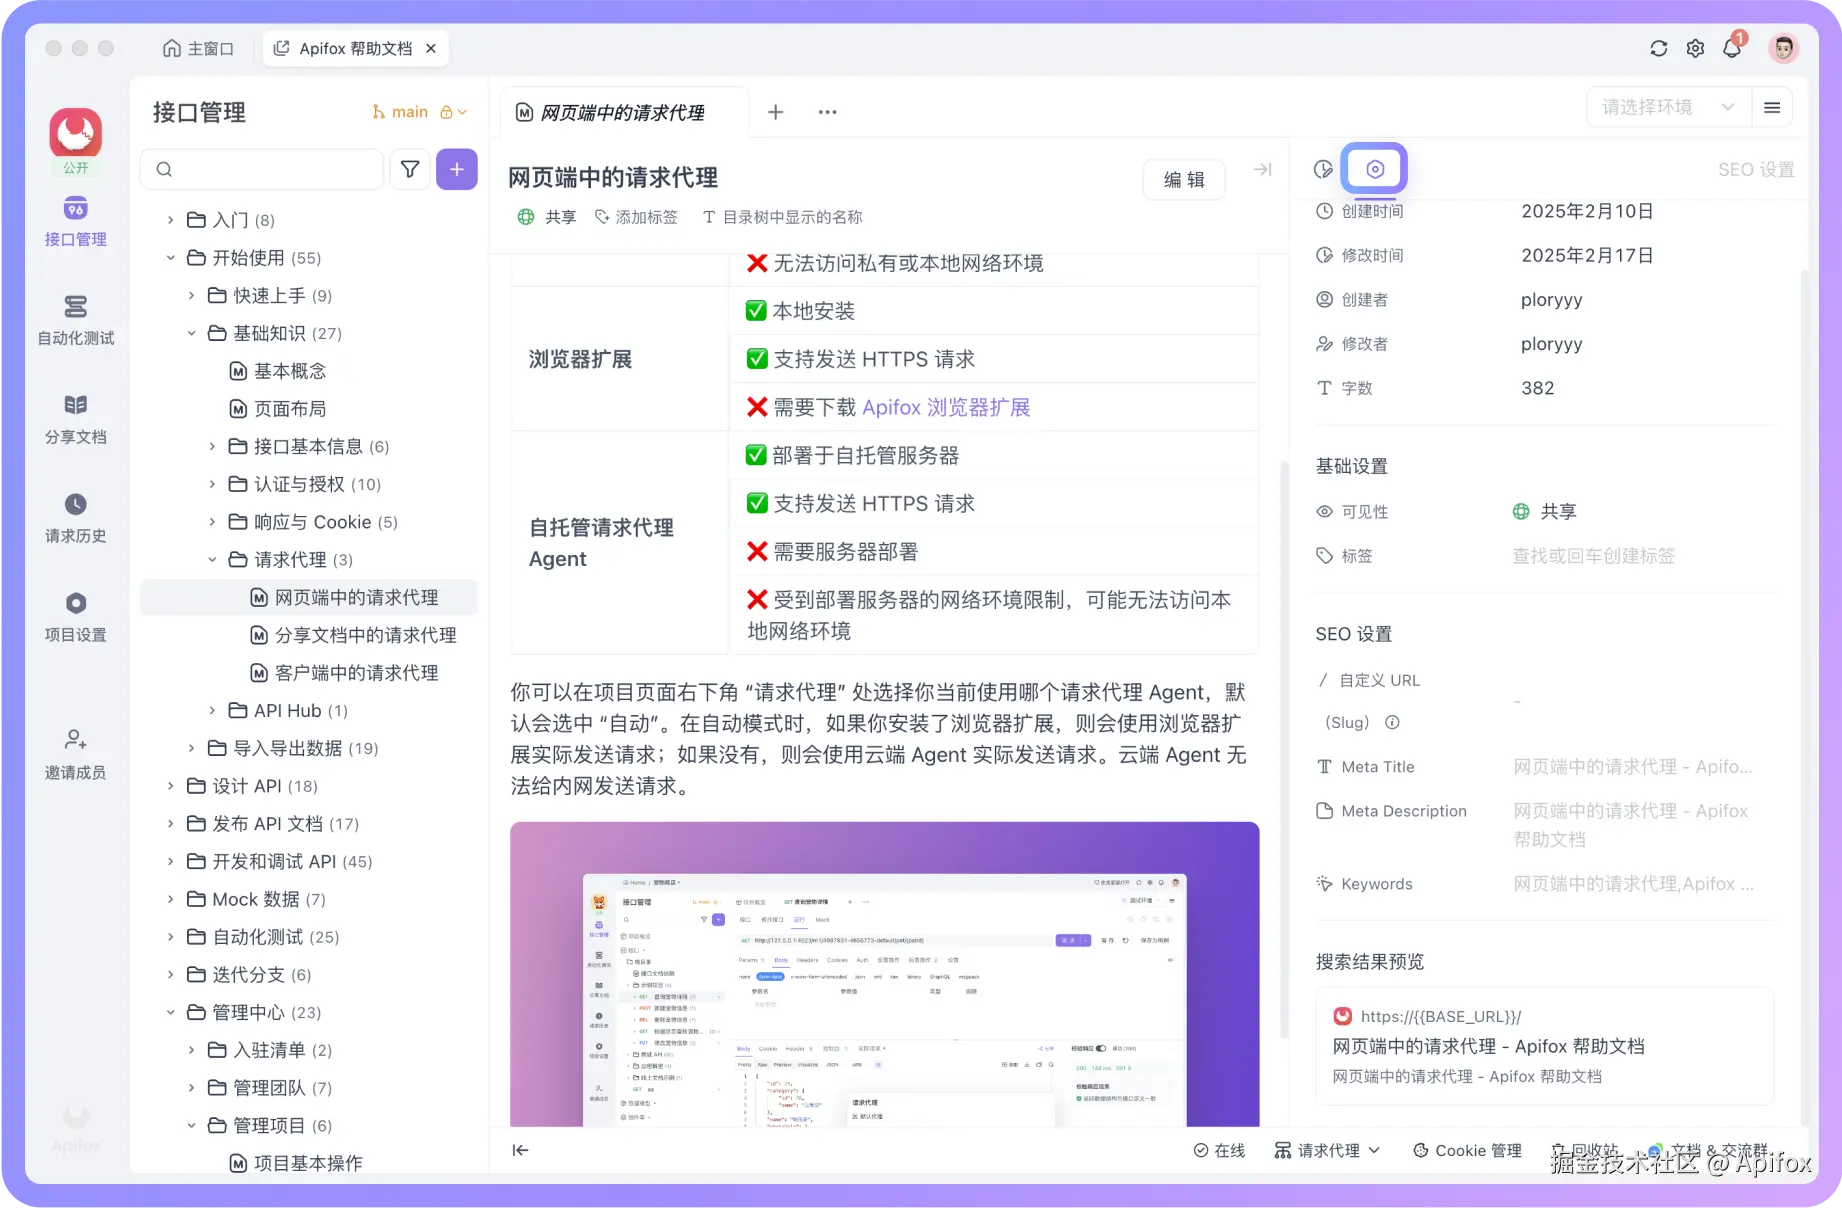The image size is (1842, 1208).
Task: Open the filter icon above the directory tree
Action: (x=410, y=169)
